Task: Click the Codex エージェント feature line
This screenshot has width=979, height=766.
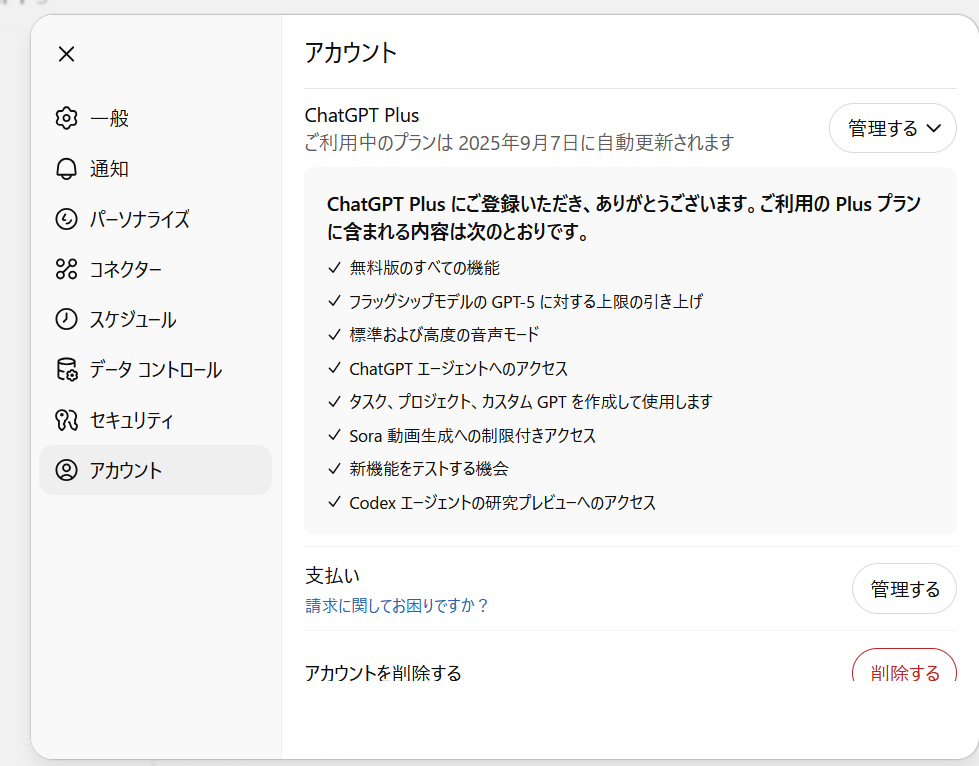Action: [503, 503]
